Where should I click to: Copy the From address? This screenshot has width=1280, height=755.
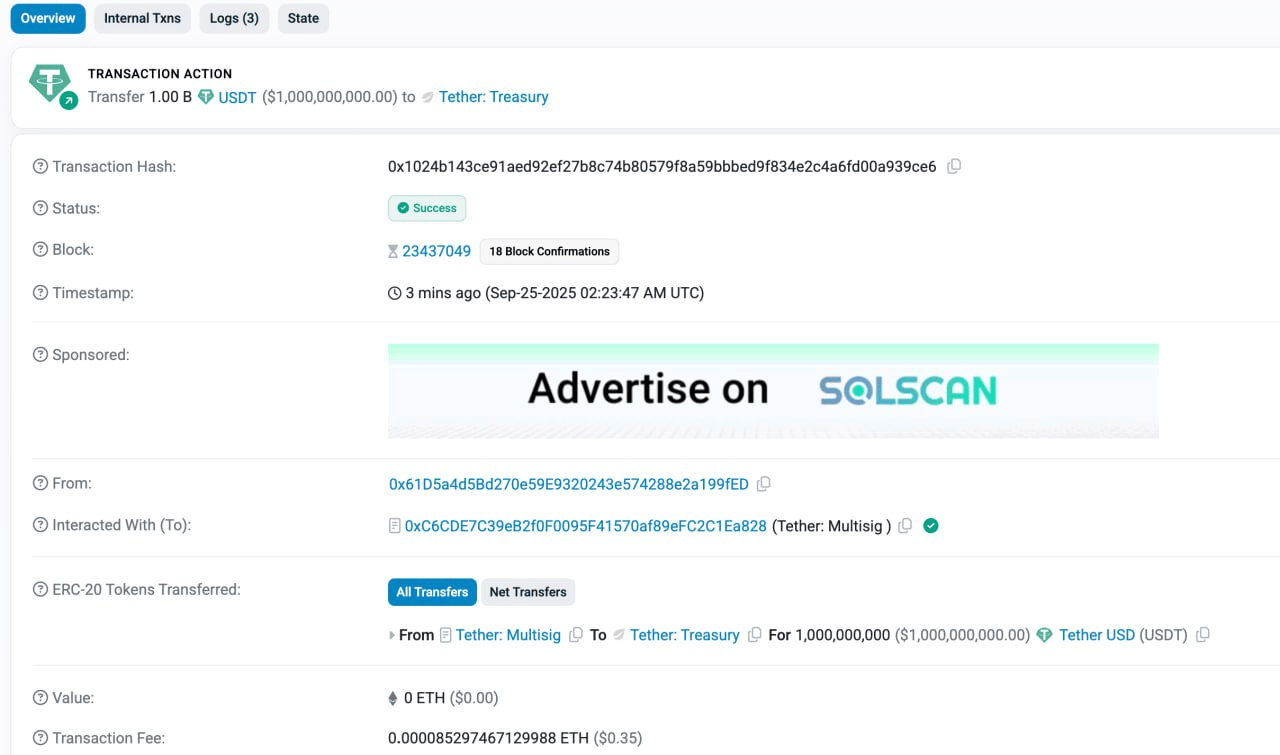764,484
